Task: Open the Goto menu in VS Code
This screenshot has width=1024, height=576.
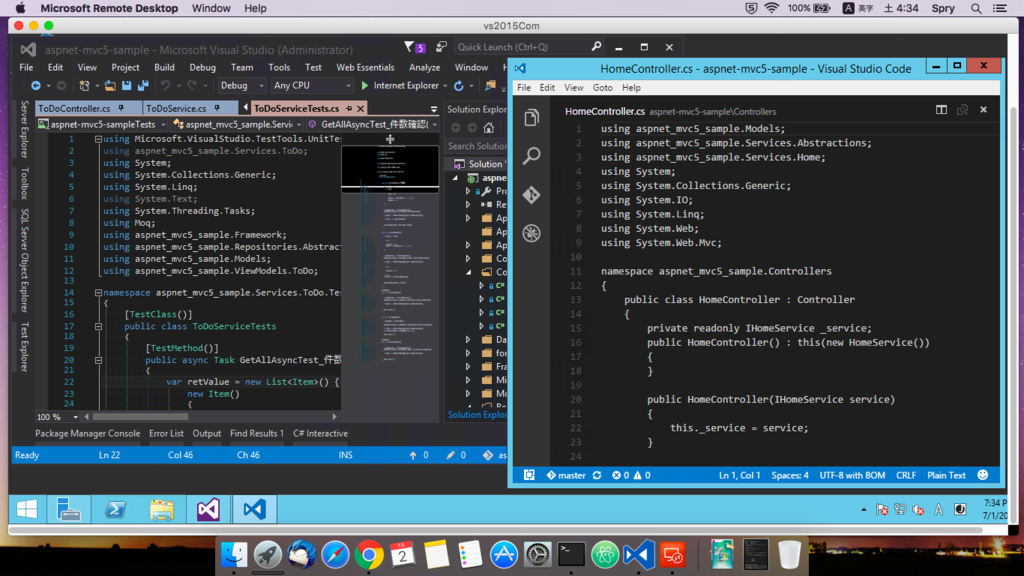Action: [602, 88]
